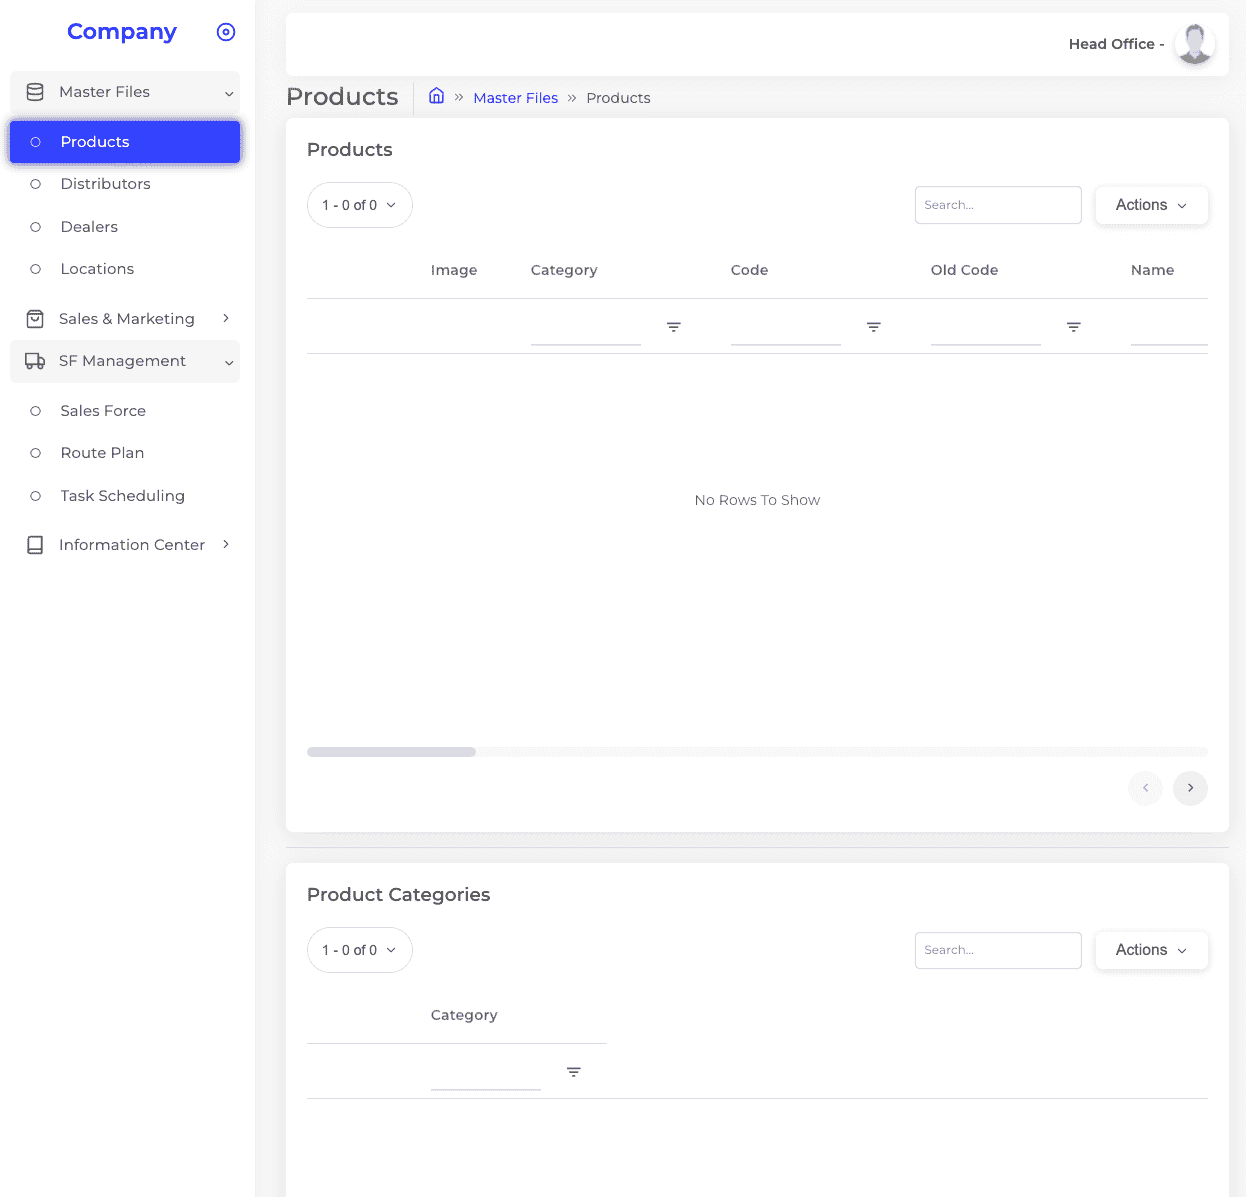Go to next page in Products table

(1190, 788)
